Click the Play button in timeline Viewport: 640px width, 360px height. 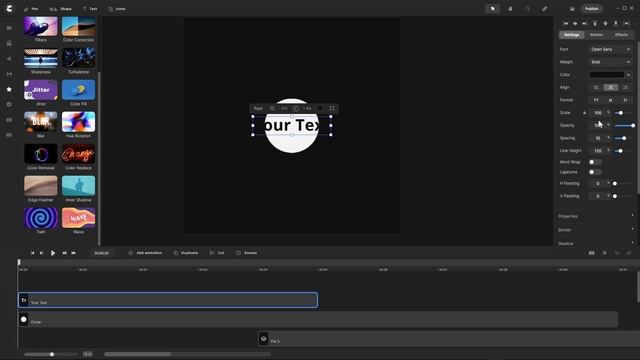coord(53,253)
